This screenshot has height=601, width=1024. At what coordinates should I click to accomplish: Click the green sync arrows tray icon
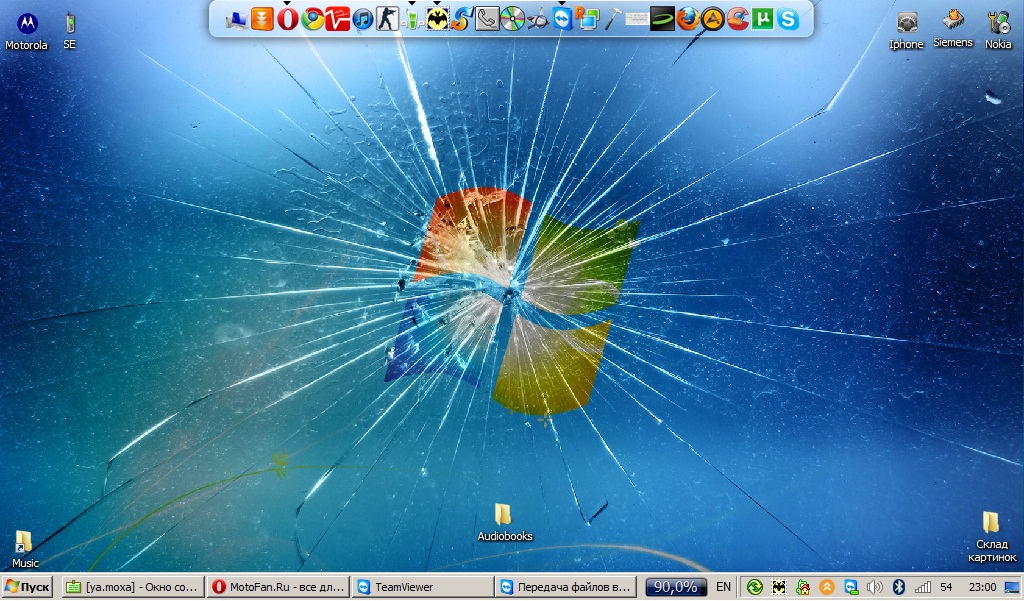pos(755,587)
